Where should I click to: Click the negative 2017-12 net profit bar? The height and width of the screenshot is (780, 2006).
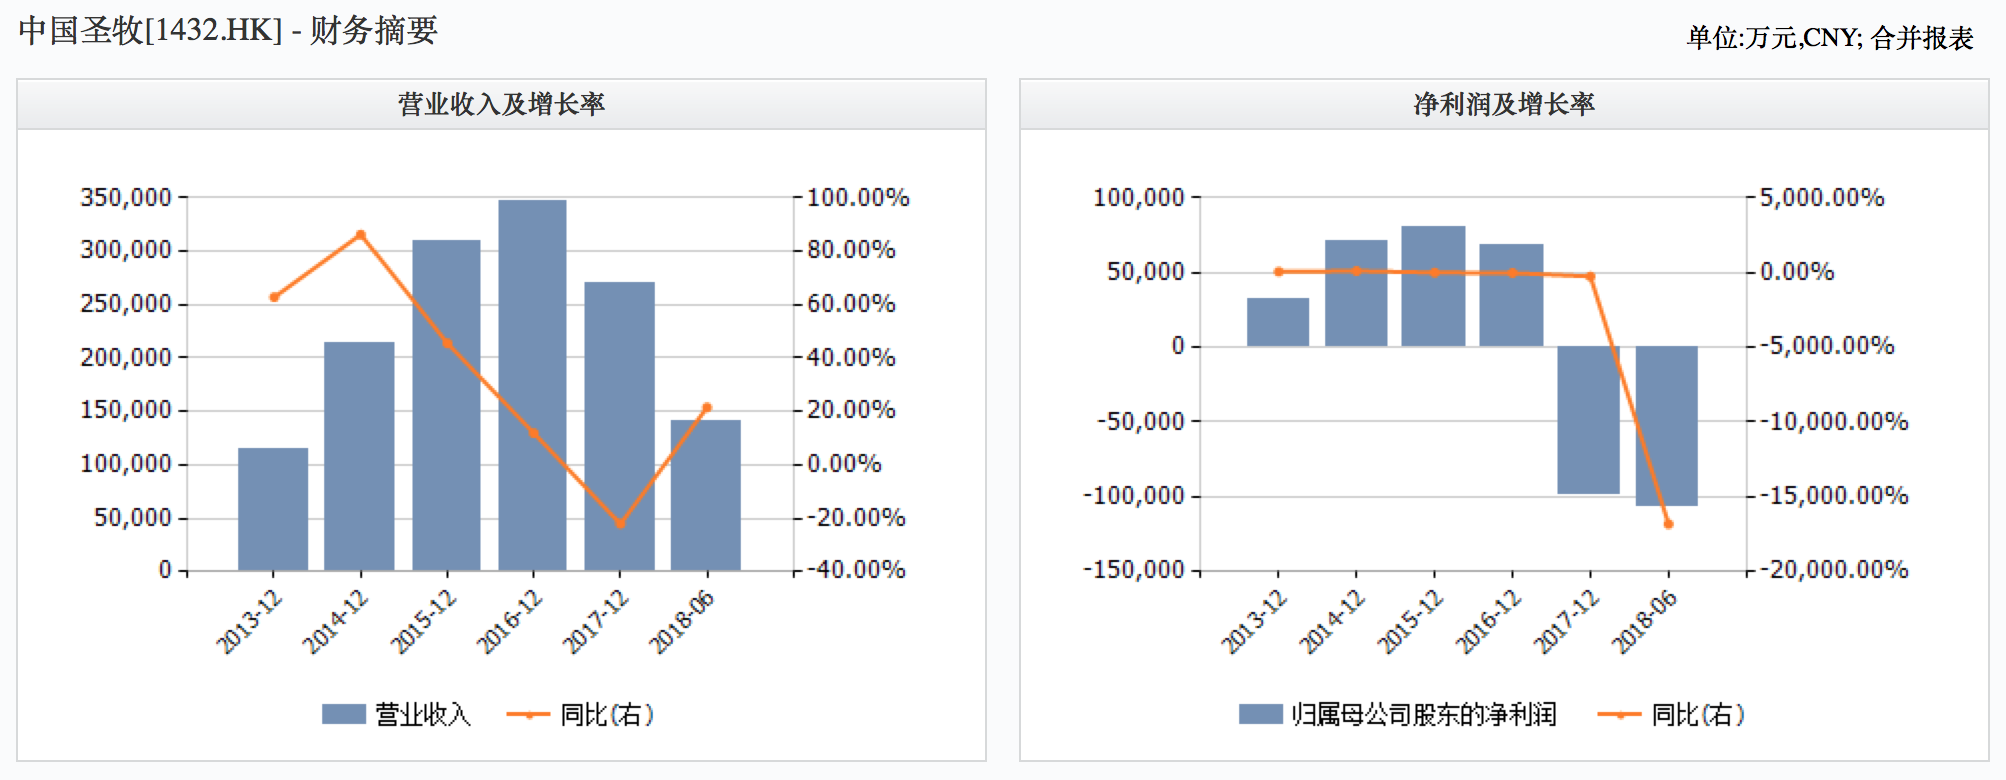click(x=1588, y=420)
